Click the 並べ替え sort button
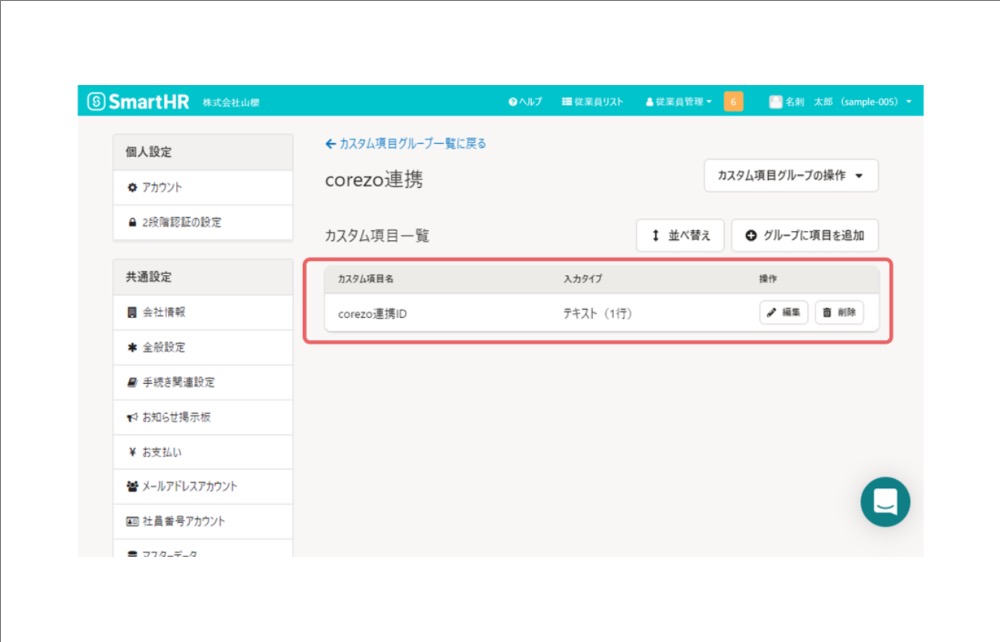 coord(680,235)
